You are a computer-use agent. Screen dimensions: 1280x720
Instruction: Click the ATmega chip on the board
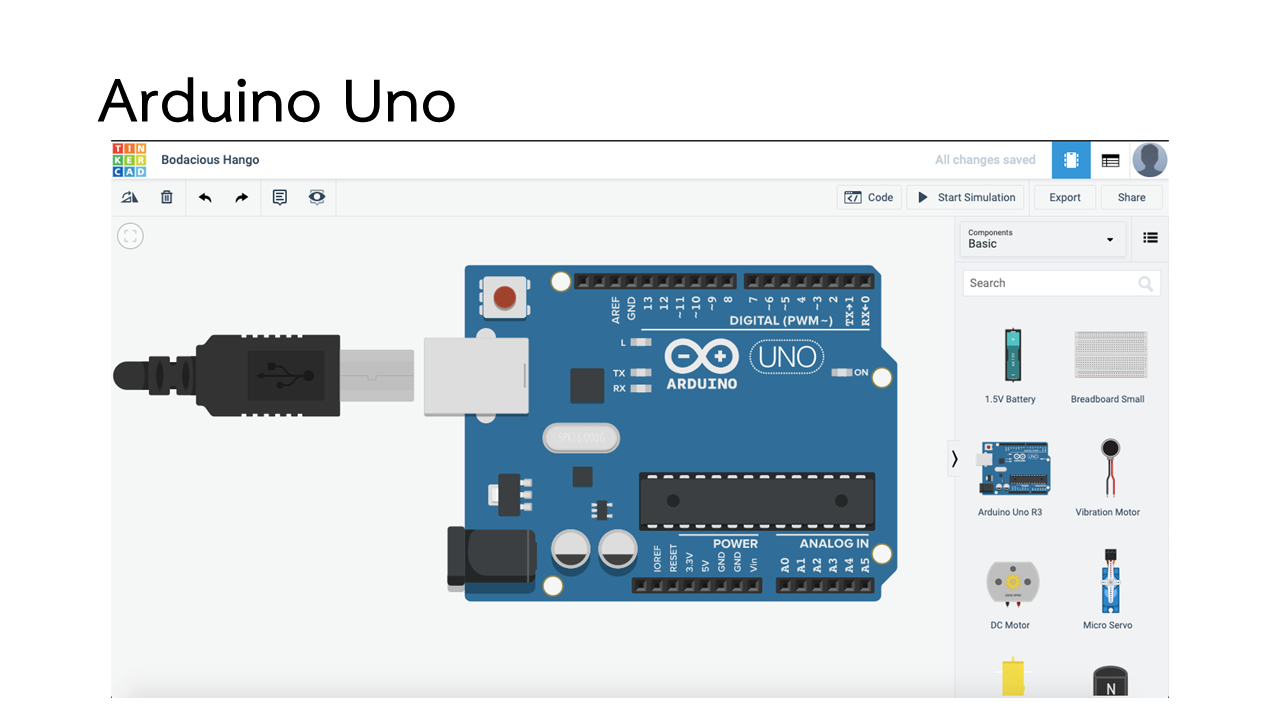757,501
